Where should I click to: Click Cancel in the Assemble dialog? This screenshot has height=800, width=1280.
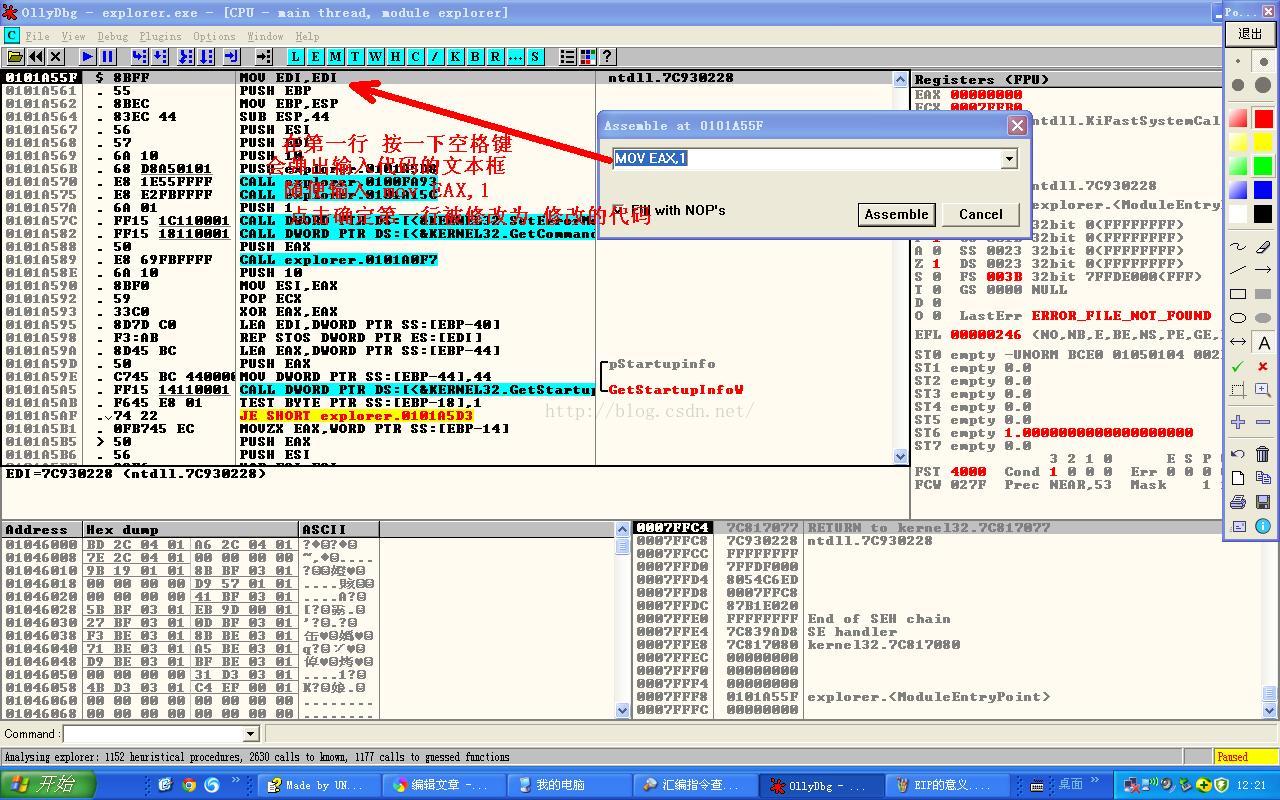point(980,214)
